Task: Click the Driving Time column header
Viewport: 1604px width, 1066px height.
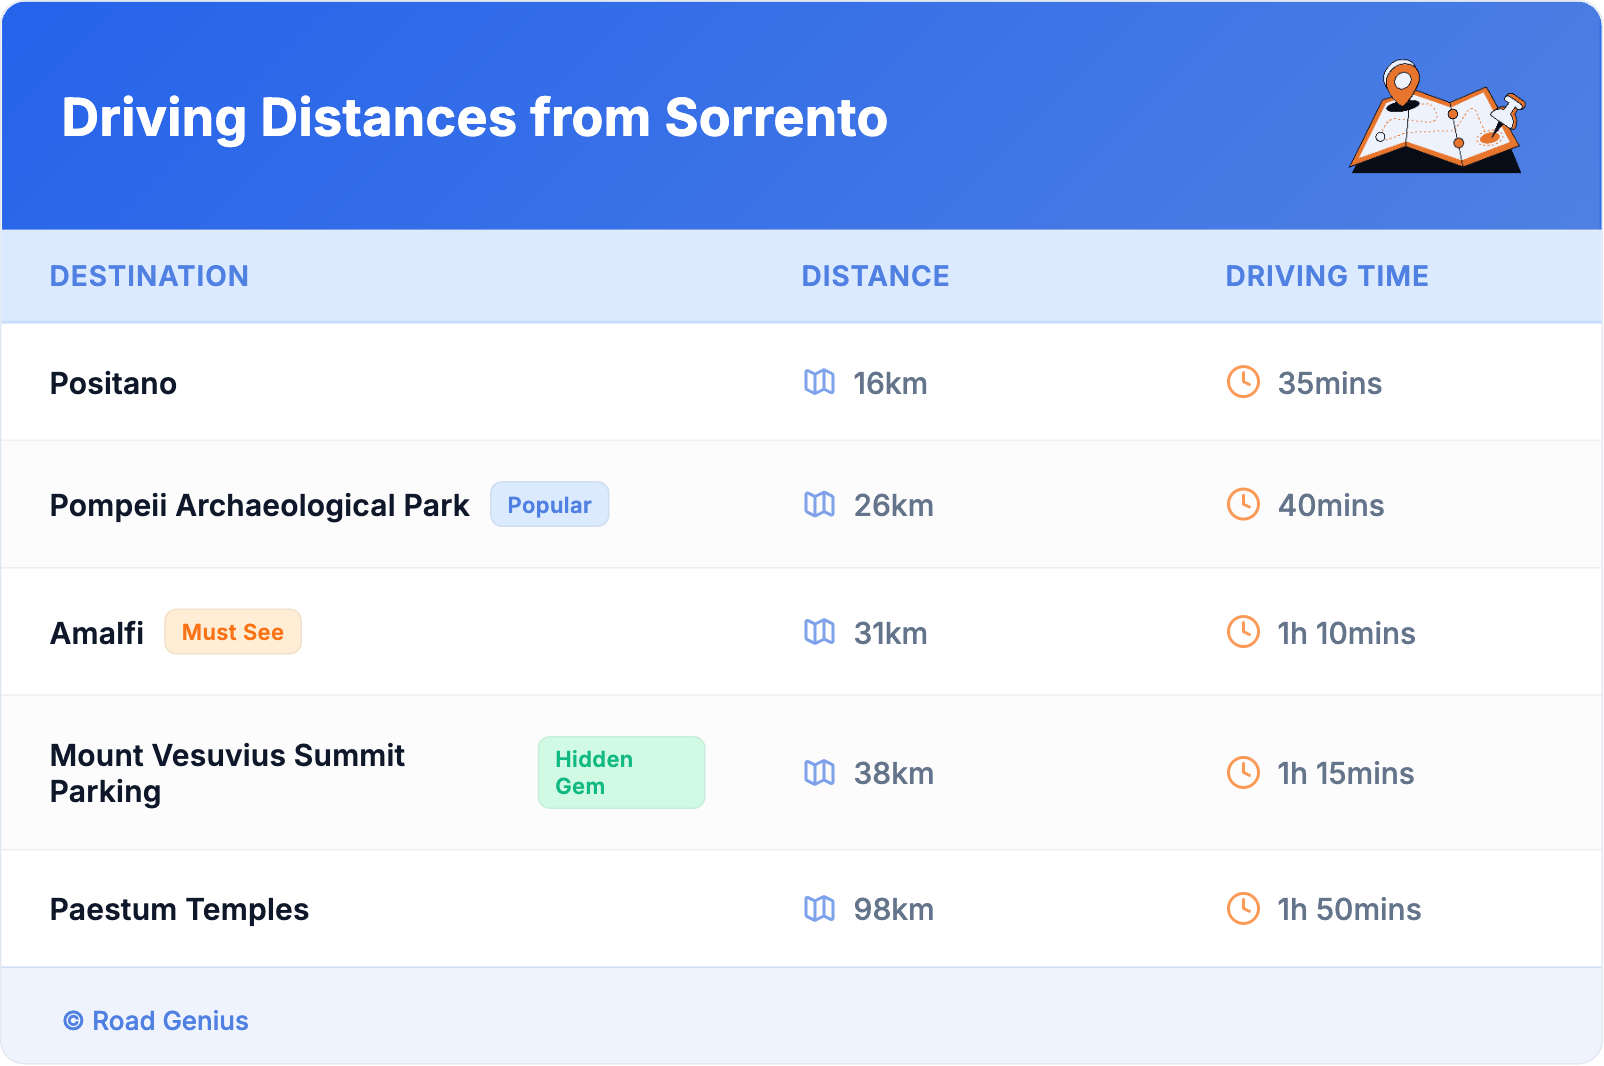Action: pos(1326,276)
